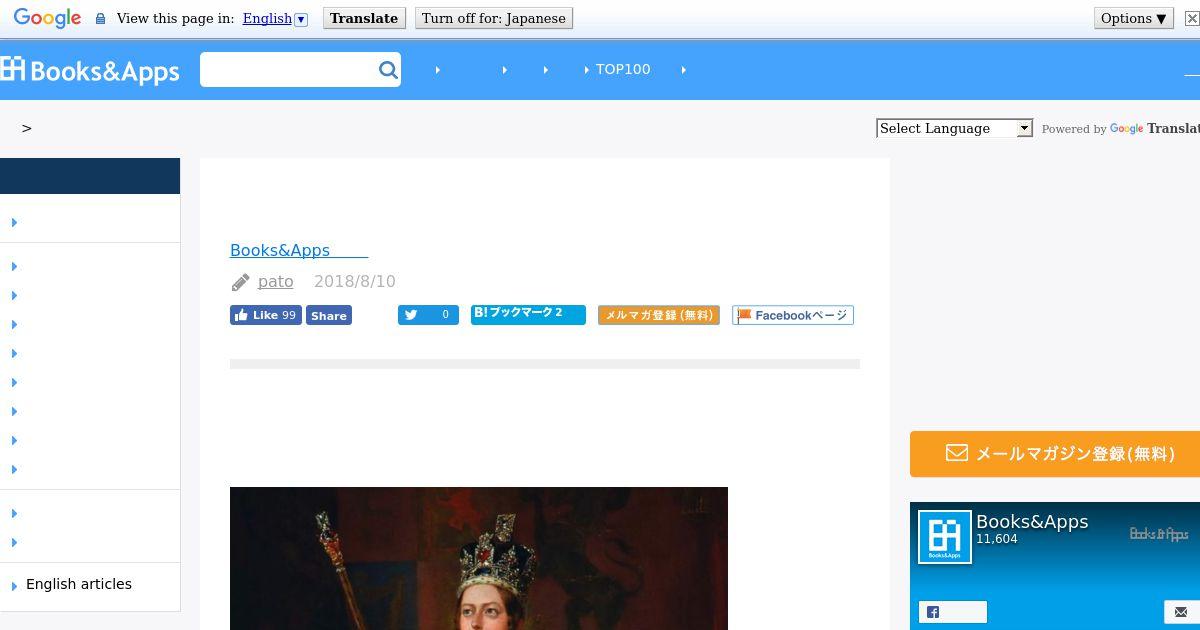Click the magnifier search icon
1200x630 pixels.
388,69
